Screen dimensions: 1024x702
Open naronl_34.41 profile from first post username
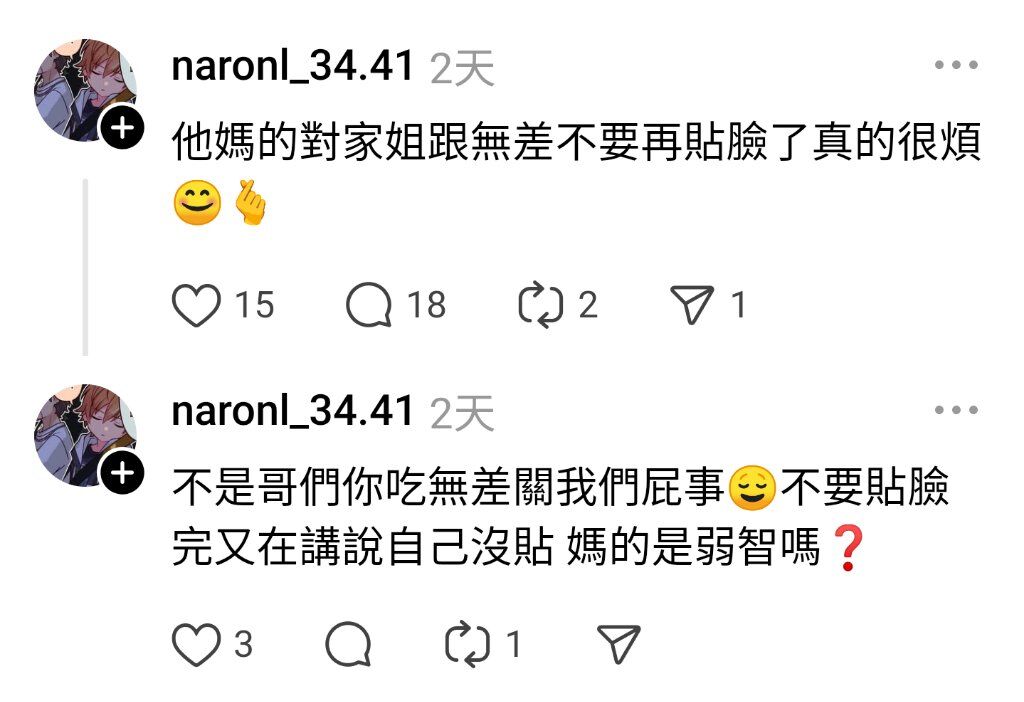[293, 67]
